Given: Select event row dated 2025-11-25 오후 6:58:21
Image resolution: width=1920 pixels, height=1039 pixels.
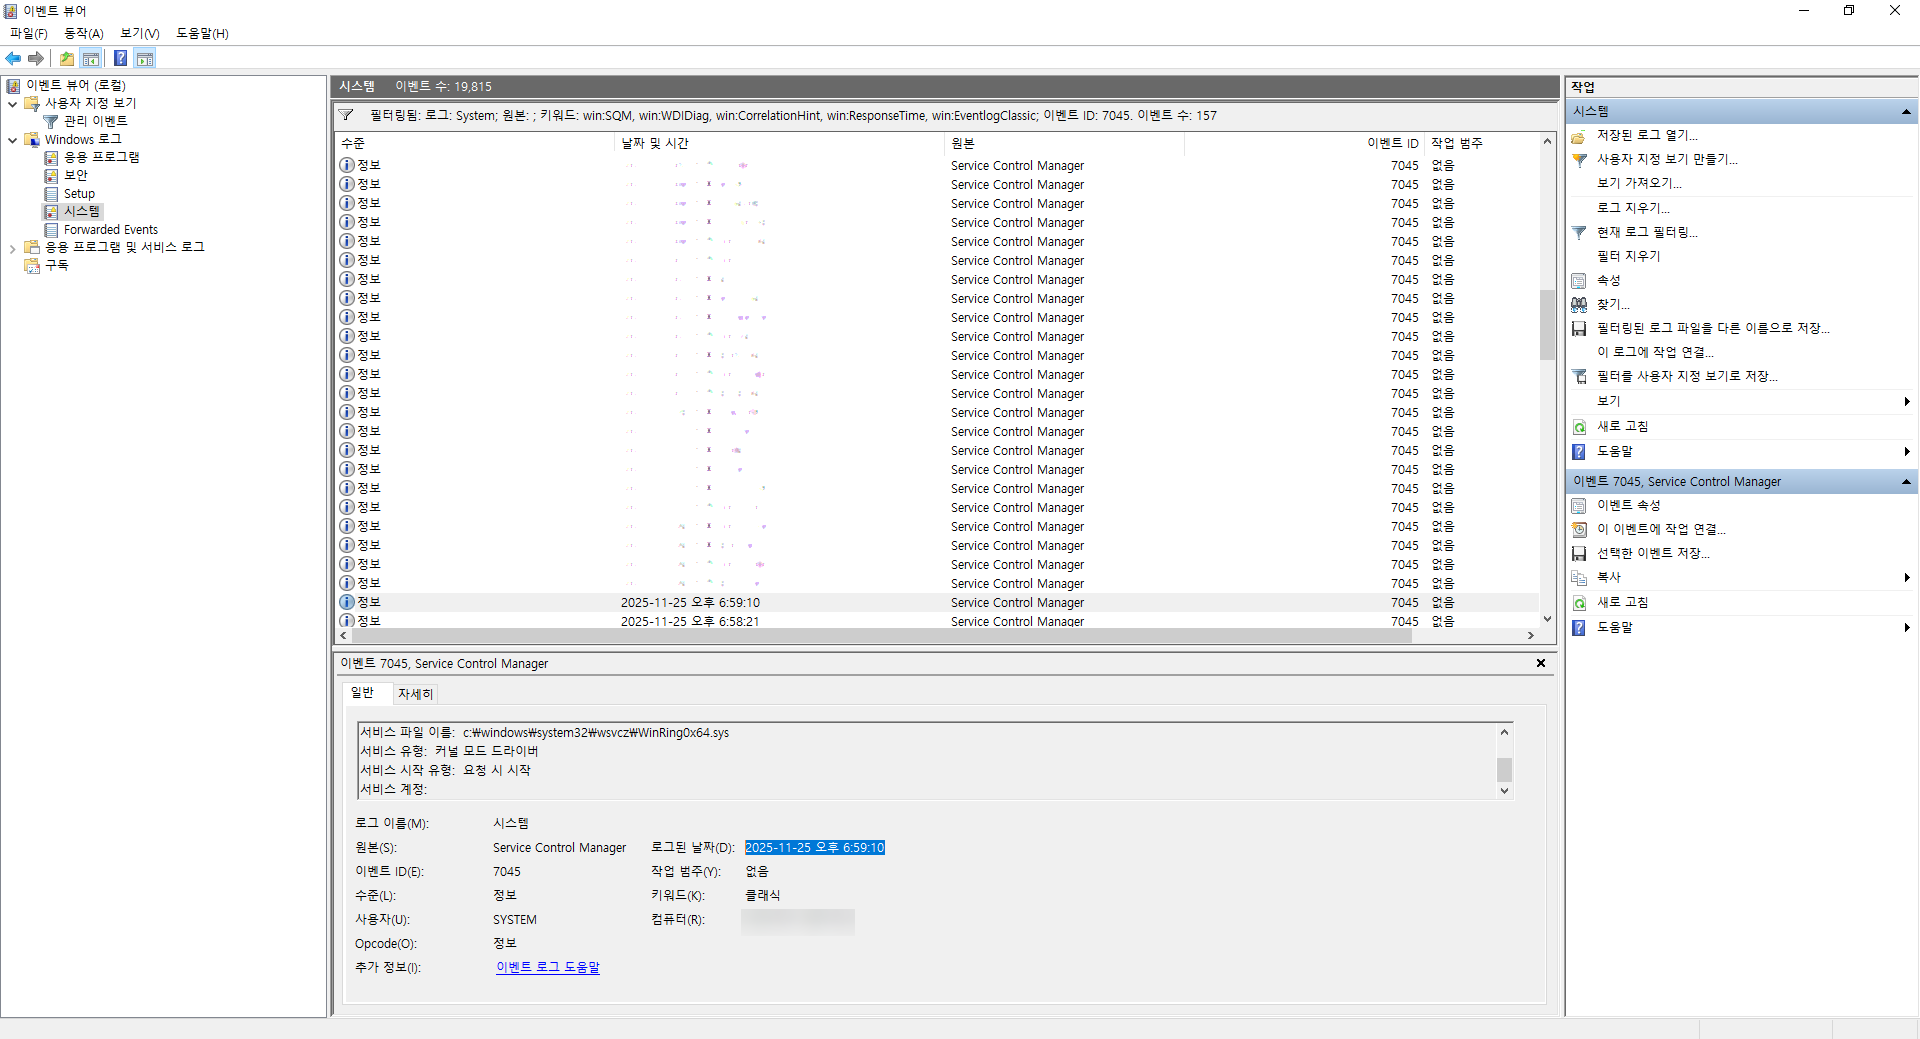Looking at the screenshot, I should [937, 622].
